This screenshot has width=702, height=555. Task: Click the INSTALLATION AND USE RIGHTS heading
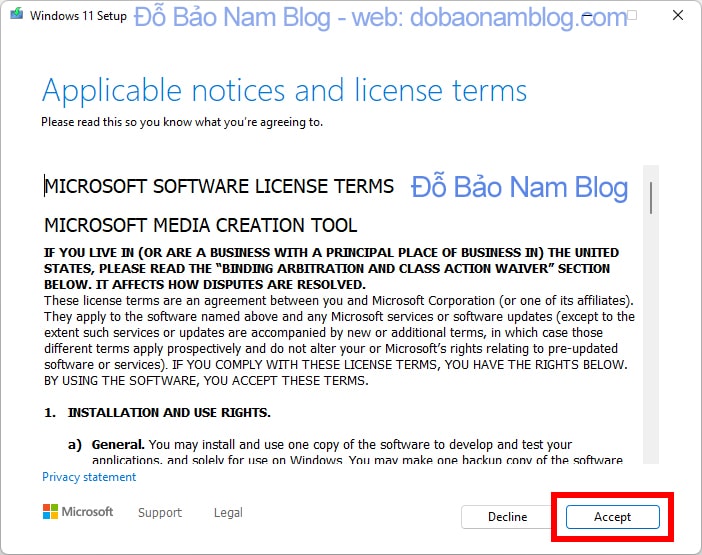(x=169, y=412)
